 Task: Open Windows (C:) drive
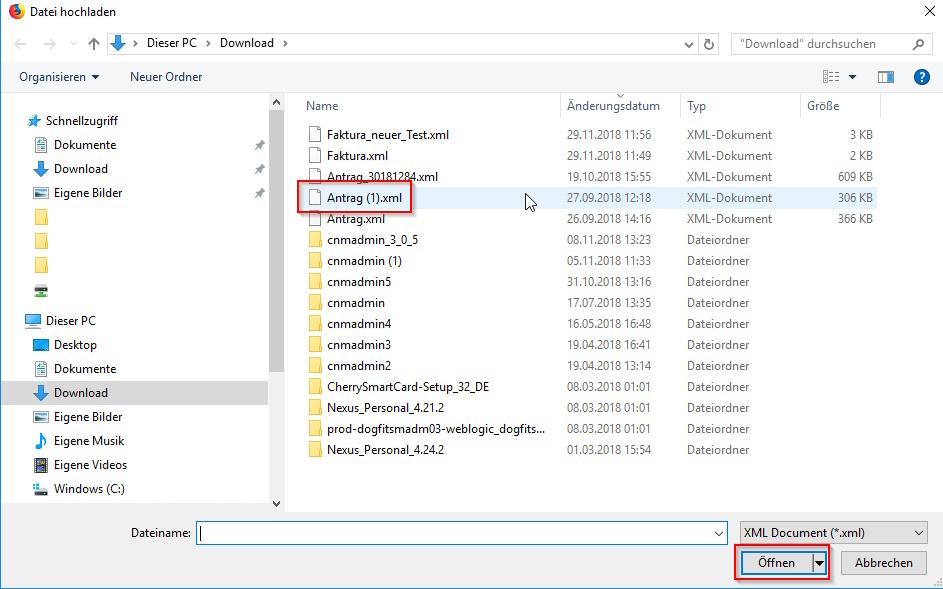point(89,489)
